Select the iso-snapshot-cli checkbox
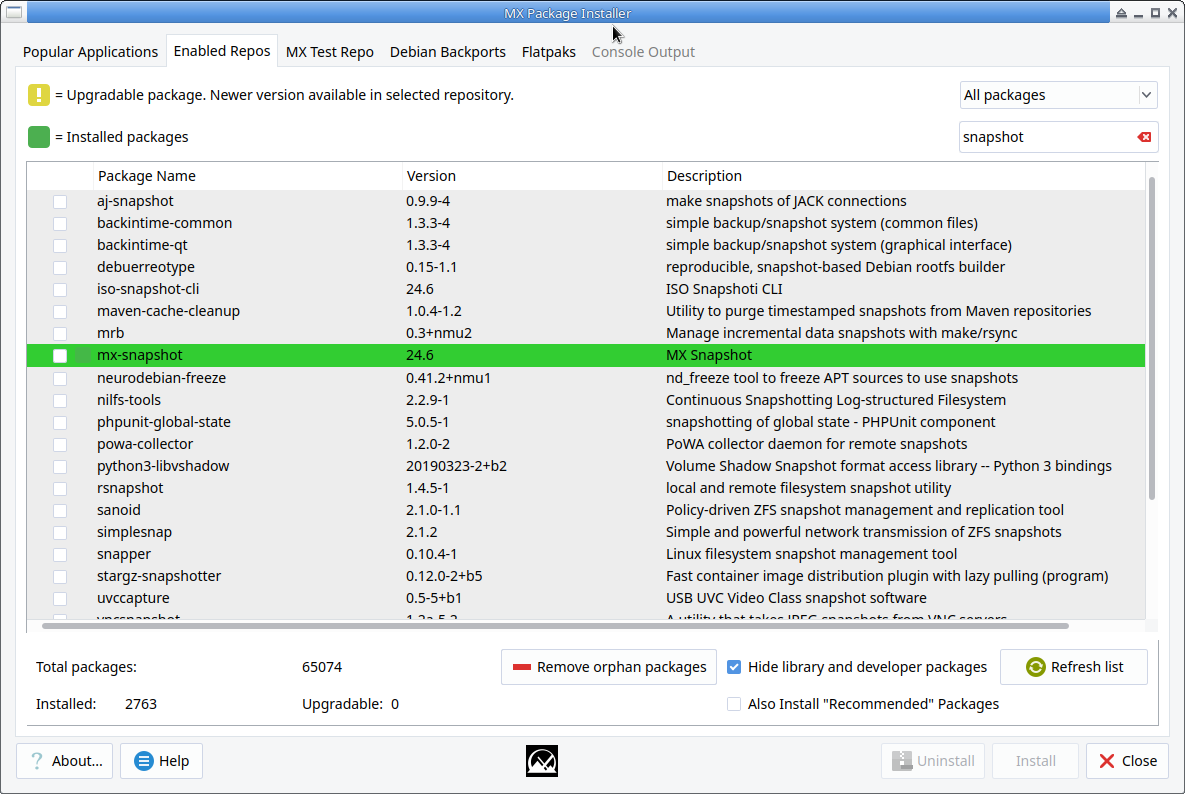1185x794 pixels. (60, 289)
